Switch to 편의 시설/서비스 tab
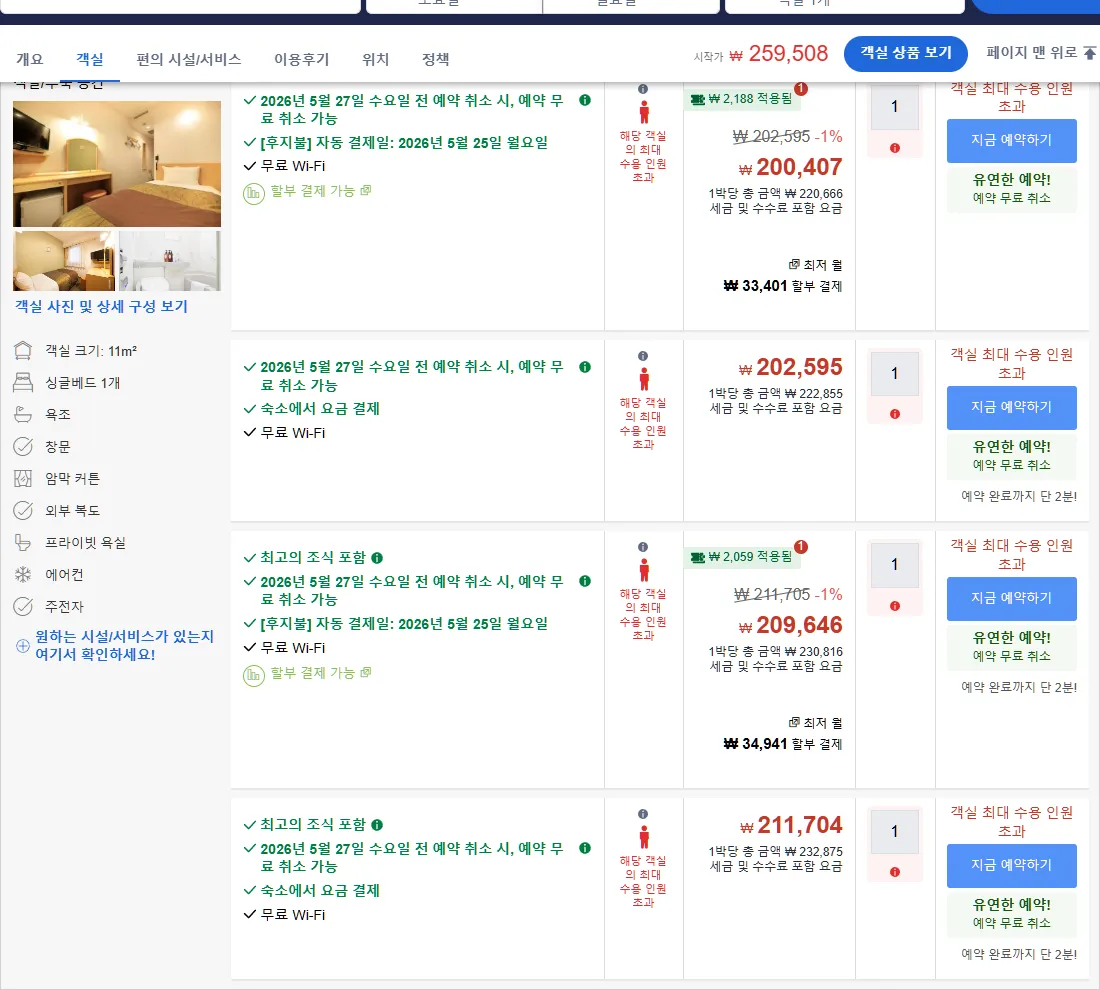Screen dimensions: 1100x990 pos(189,60)
